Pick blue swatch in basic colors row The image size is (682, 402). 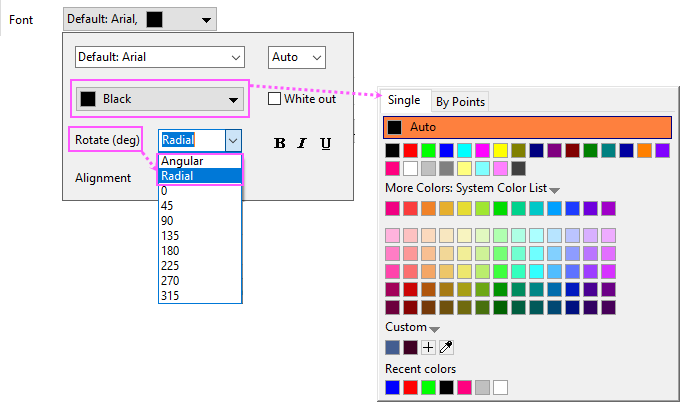pos(446,151)
